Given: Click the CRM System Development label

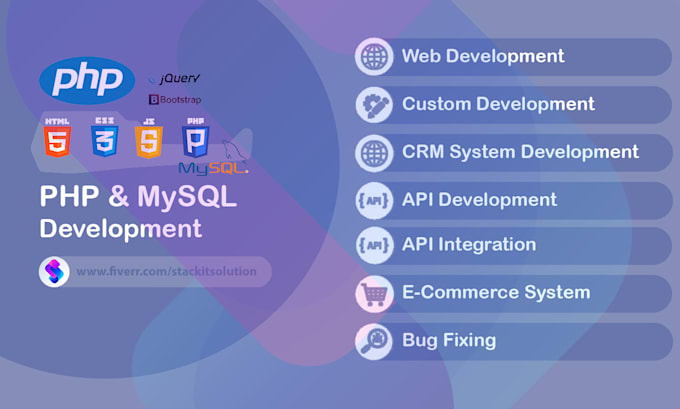Looking at the screenshot, I should pos(520,152).
